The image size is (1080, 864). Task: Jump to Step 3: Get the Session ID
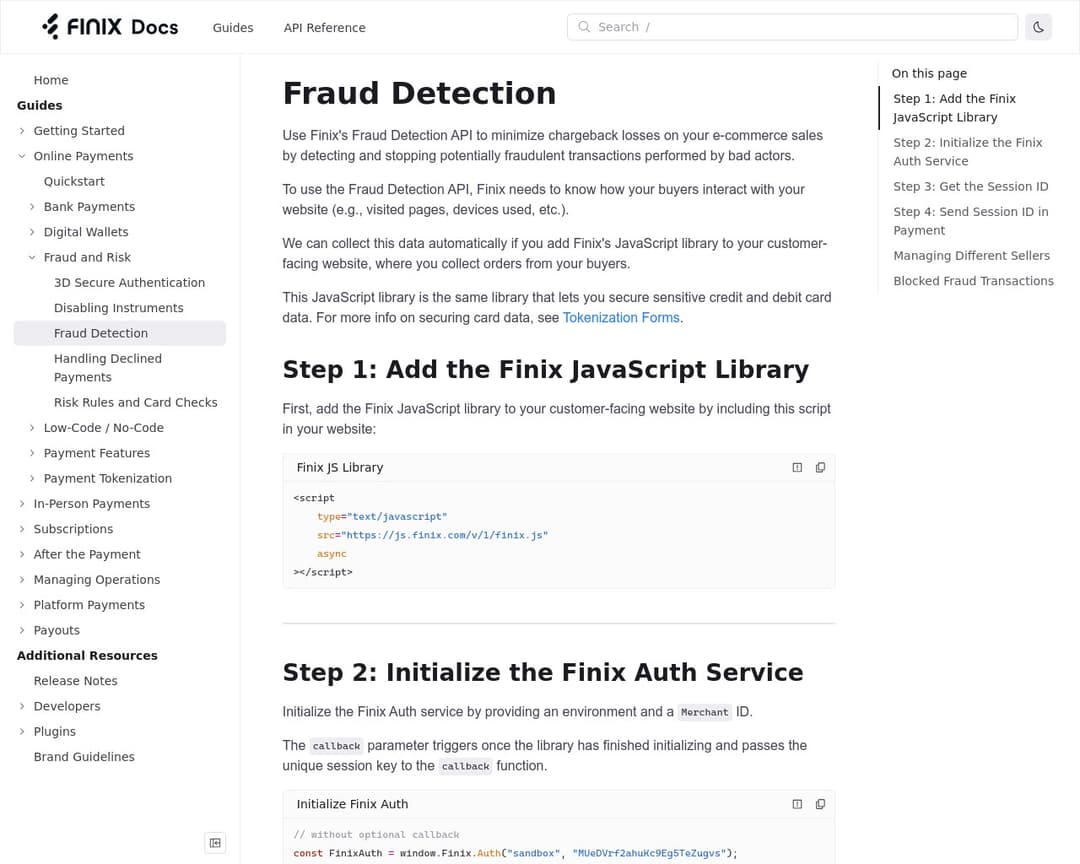click(970, 187)
